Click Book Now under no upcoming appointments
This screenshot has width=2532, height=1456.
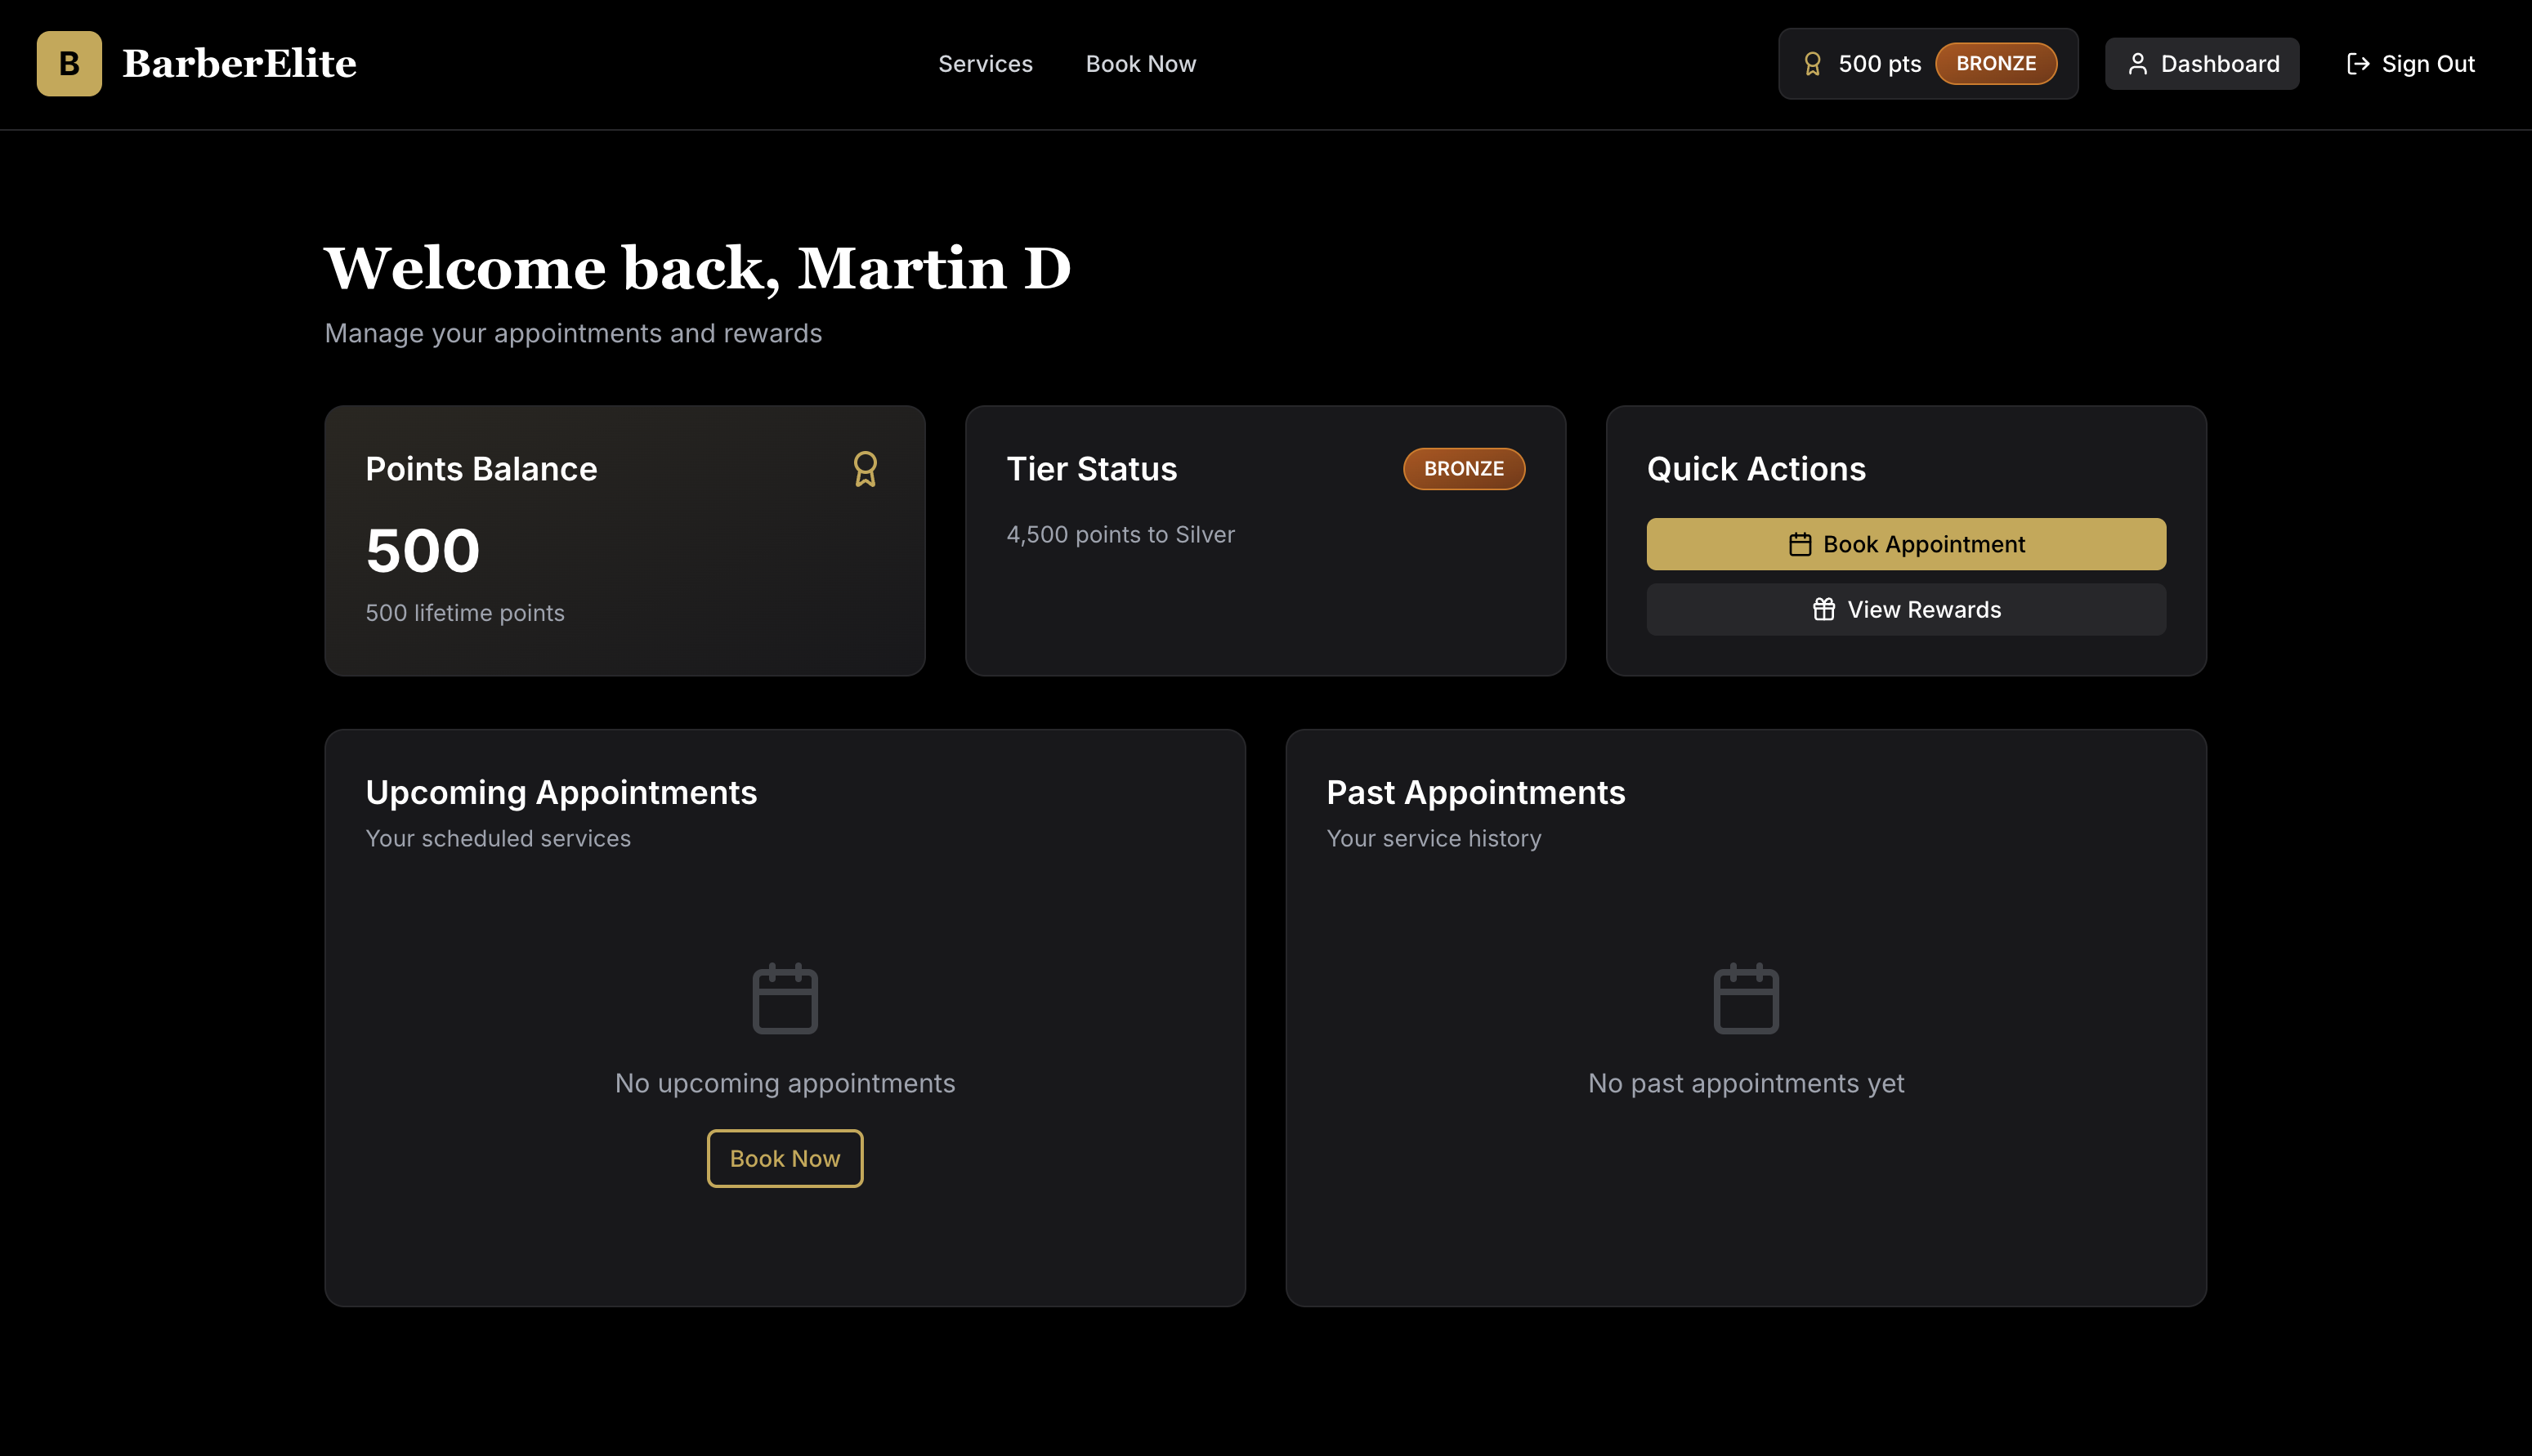[x=785, y=1158]
